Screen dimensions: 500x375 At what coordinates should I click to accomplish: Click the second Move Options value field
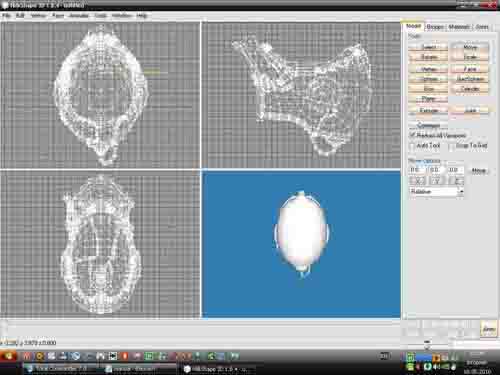coord(436,170)
